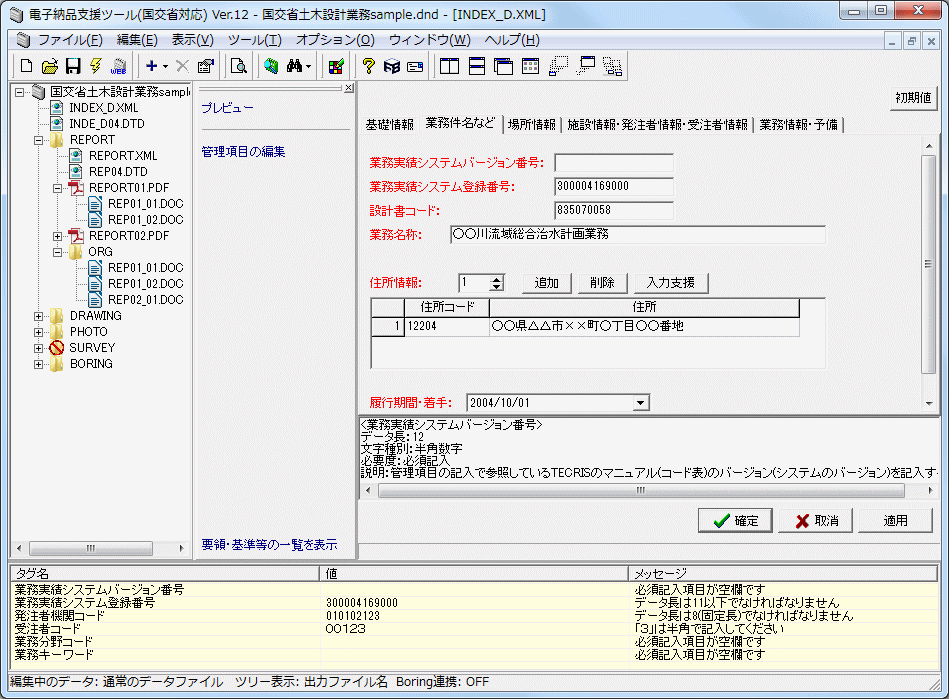The width and height of the screenshot is (949, 699).
Task: Click the third-from-last dotted window layout icon
Action: pos(558,66)
